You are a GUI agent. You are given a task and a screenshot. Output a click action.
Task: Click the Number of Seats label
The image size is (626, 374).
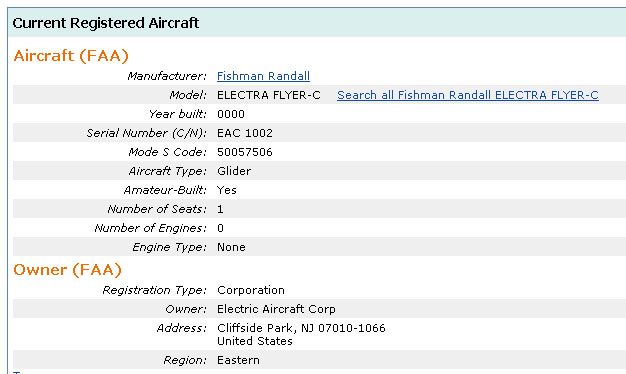point(157,209)
